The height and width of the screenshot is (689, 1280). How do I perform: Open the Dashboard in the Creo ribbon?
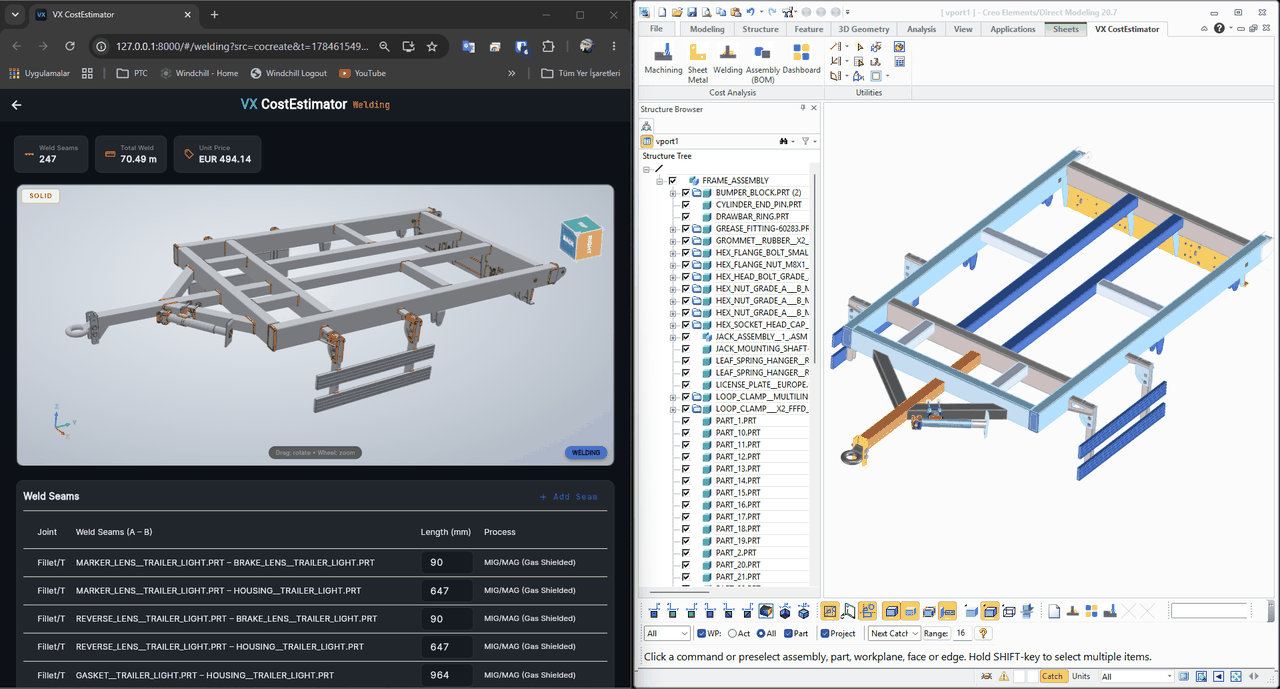point(801,59)
